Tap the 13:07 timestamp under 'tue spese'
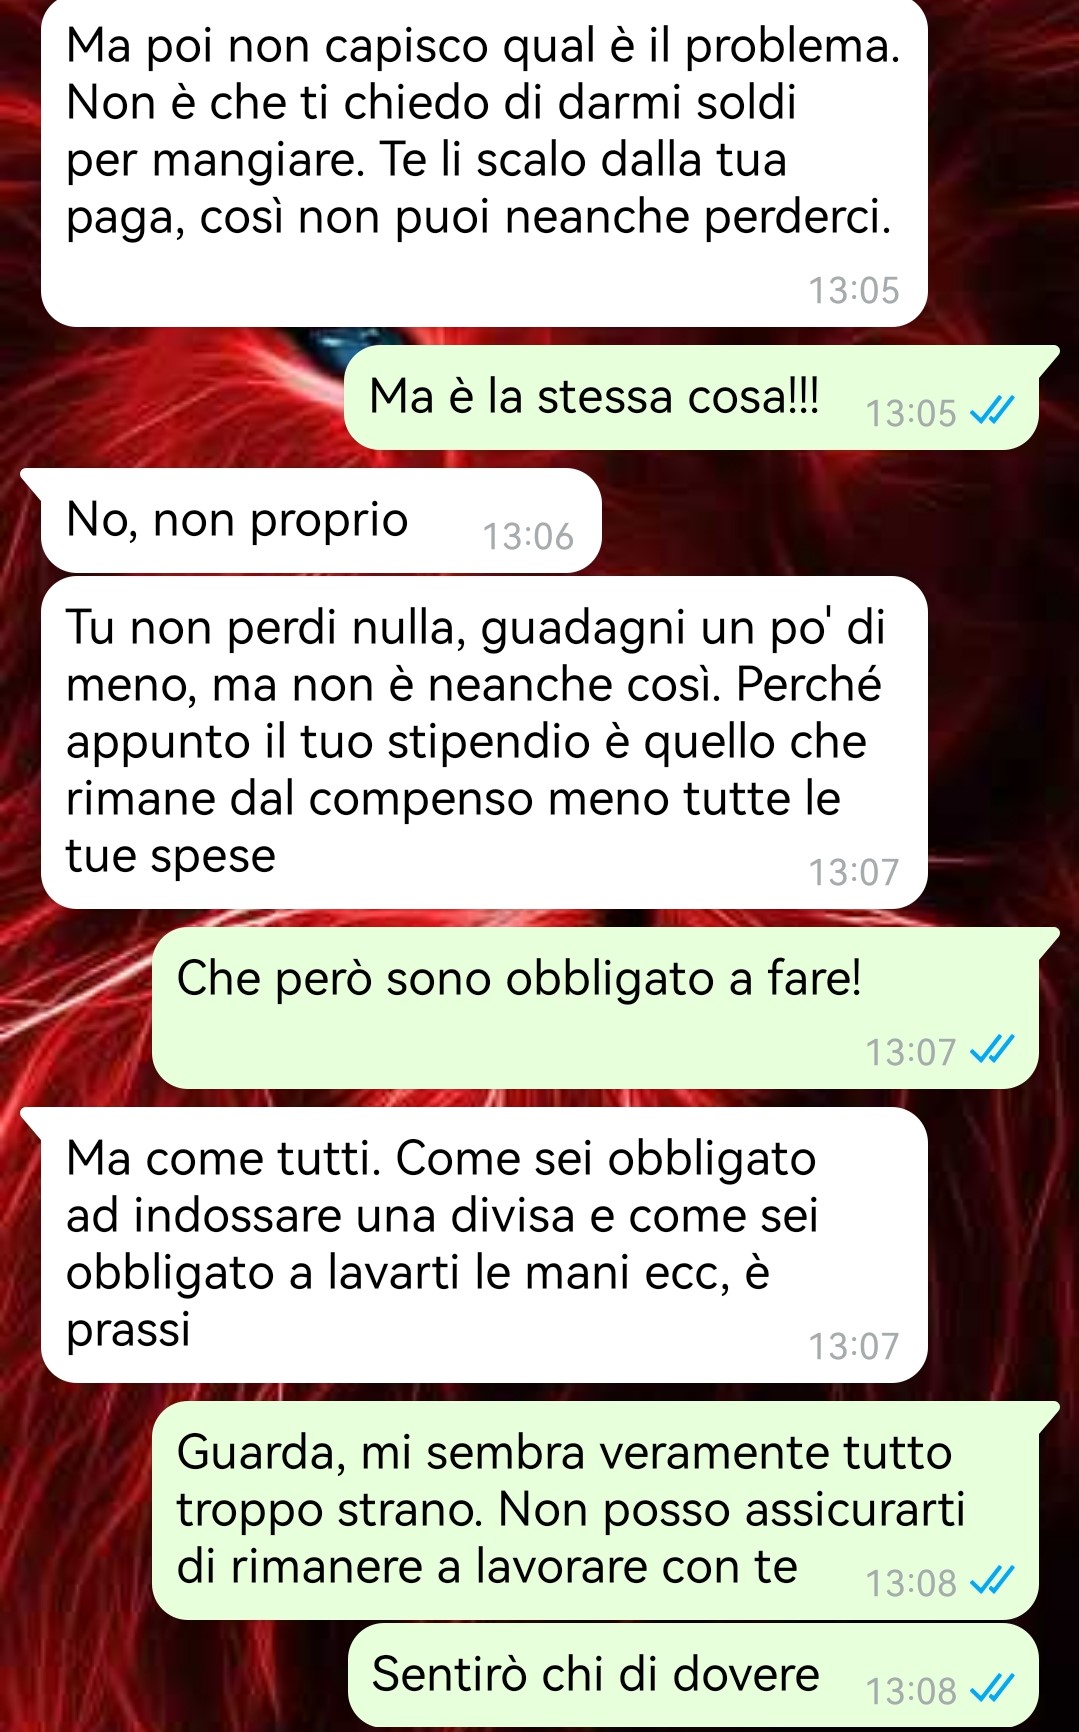The height and width of the screenshot is (1732, 1079). pos(854,873)
